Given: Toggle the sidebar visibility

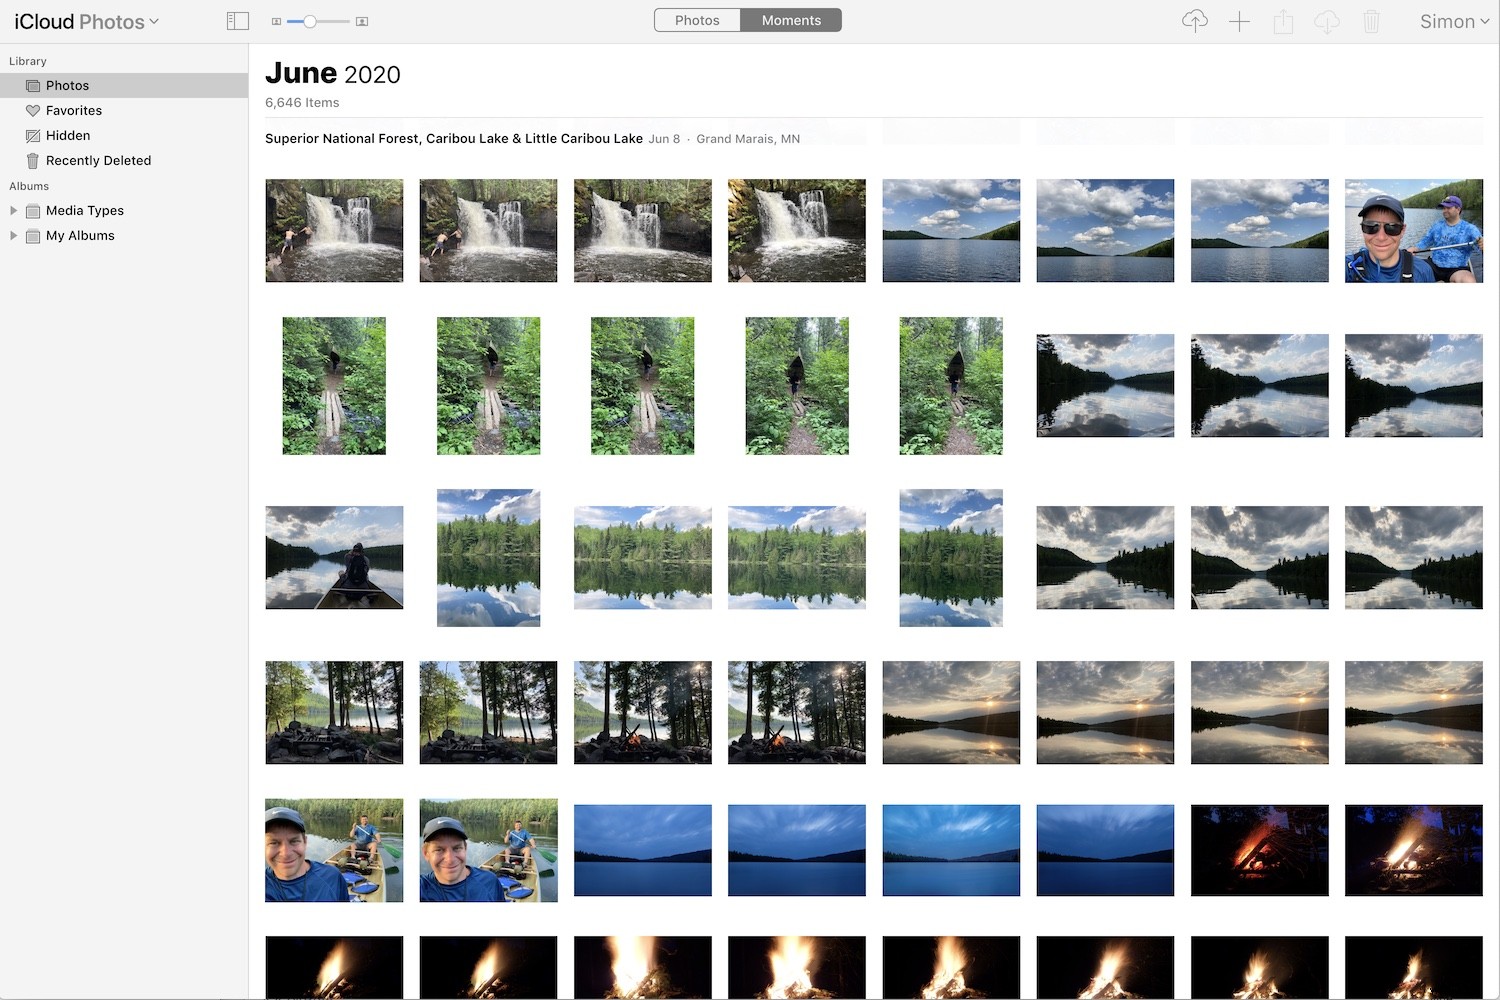Looking at the screenshot, I should 237,20.
